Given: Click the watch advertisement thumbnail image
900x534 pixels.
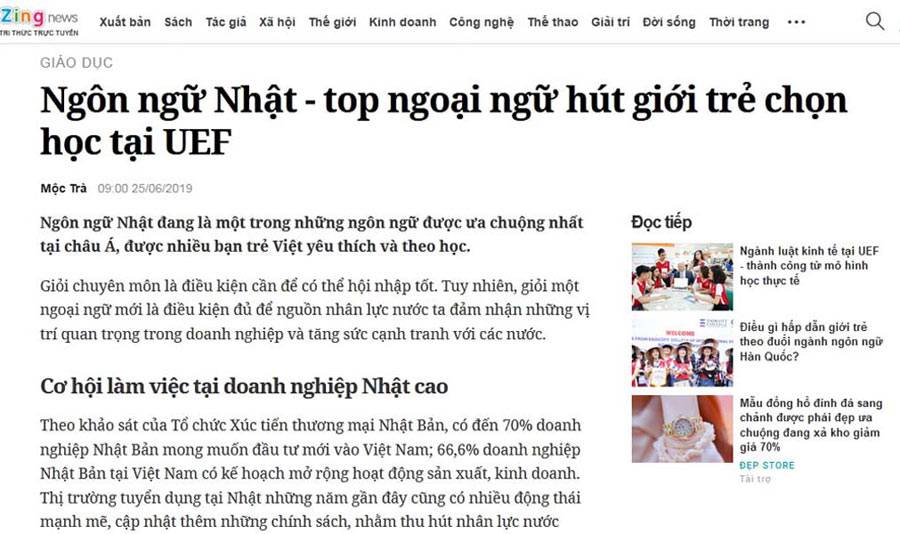Looking at the screenshot, I should [x=682, y=428].
